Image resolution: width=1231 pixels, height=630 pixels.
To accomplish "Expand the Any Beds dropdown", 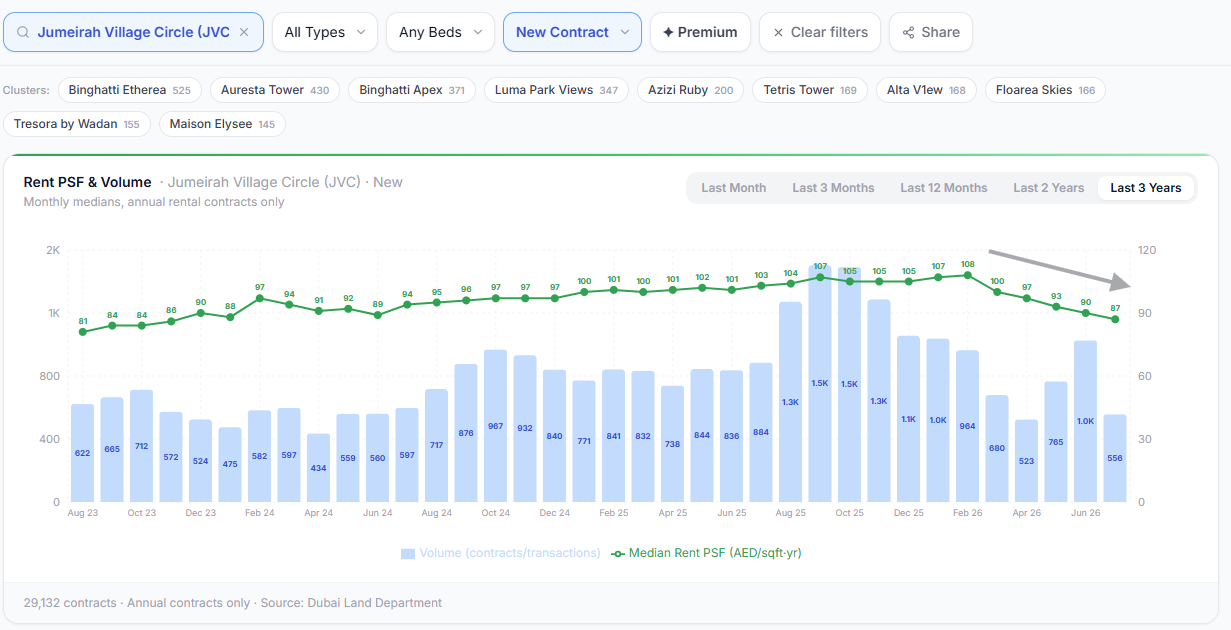I will point(440,32).
